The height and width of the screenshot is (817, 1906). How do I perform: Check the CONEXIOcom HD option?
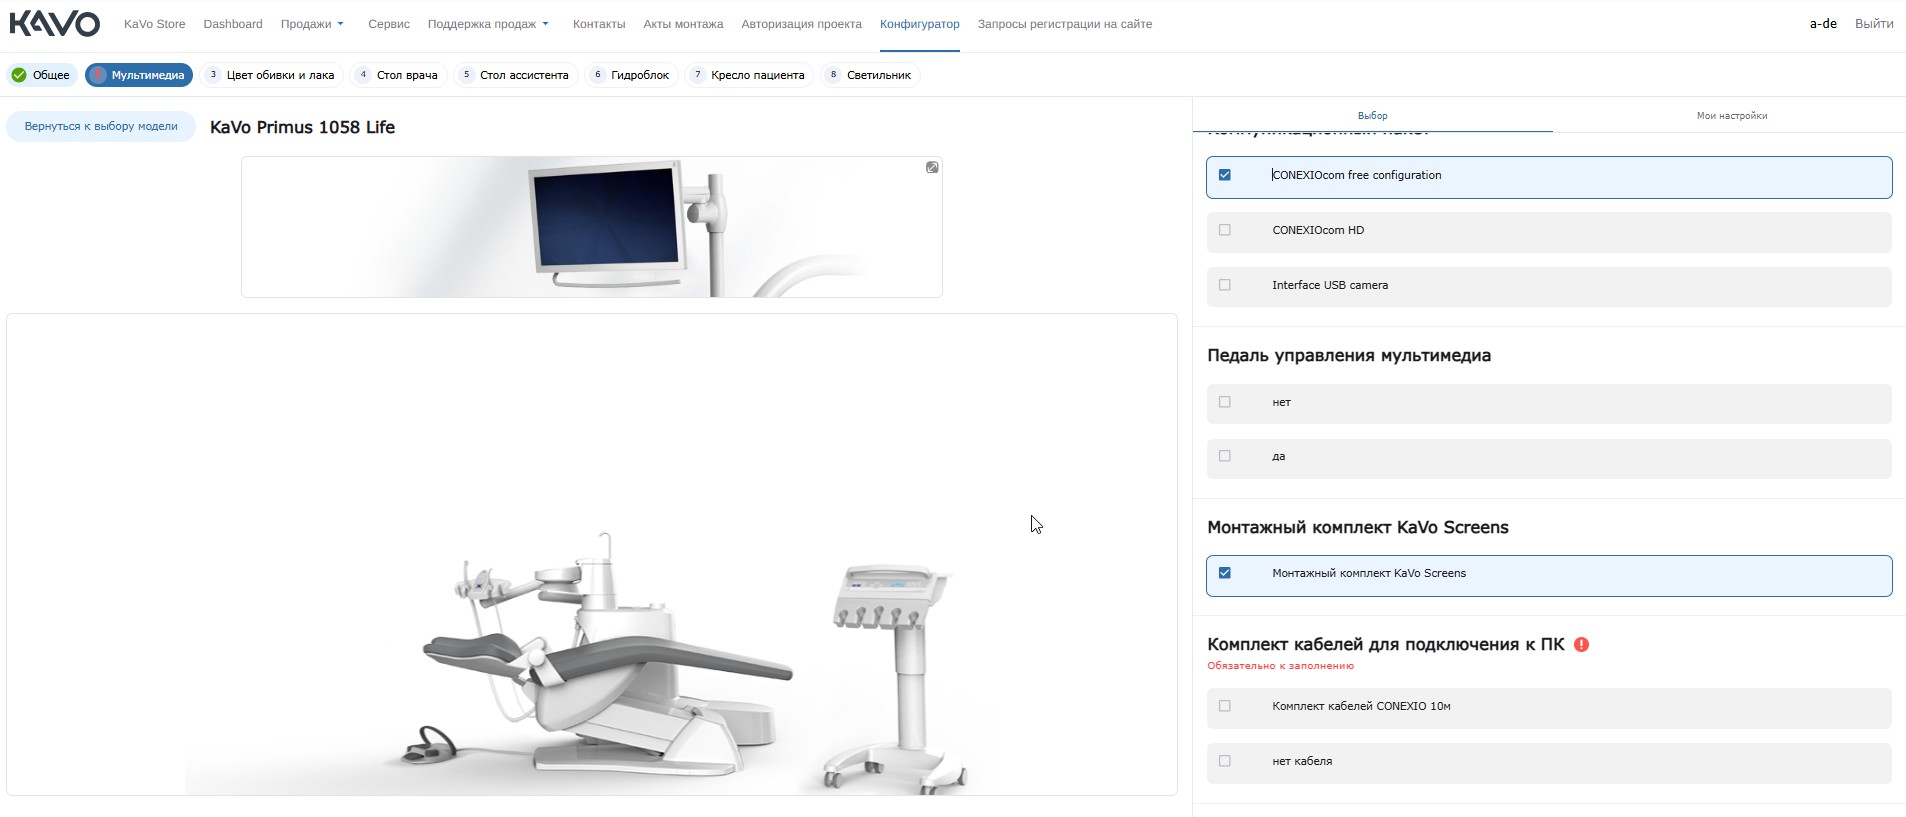(x=1225, y=230)
